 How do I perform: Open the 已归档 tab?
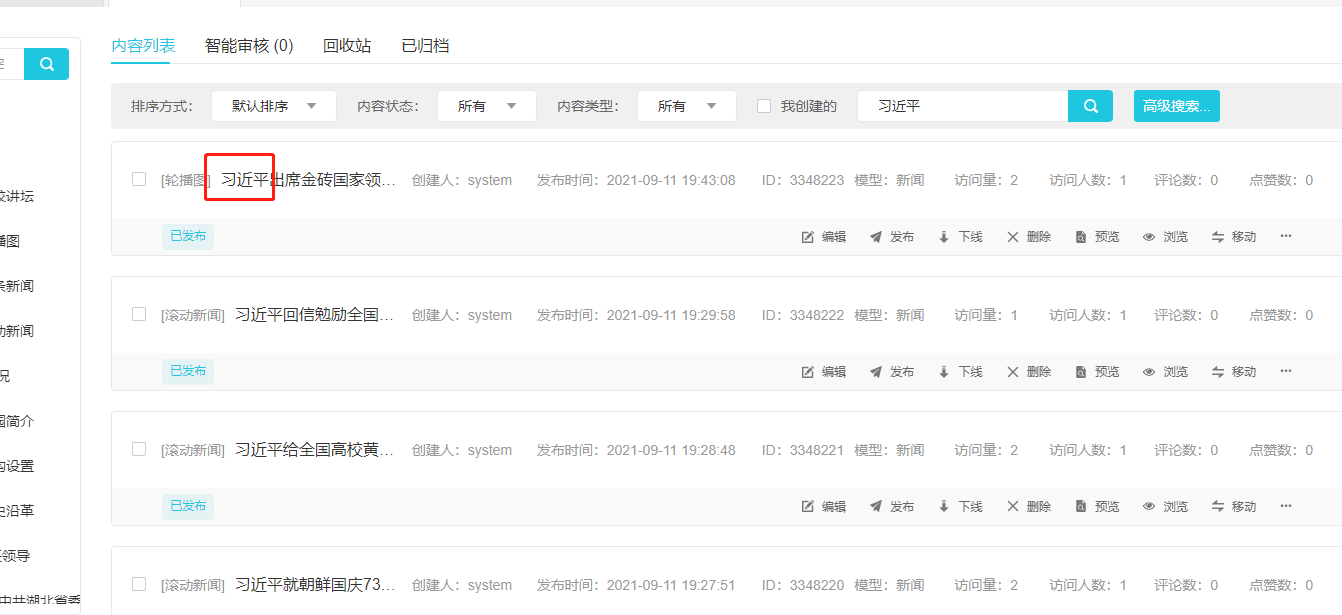click(425, 46)
